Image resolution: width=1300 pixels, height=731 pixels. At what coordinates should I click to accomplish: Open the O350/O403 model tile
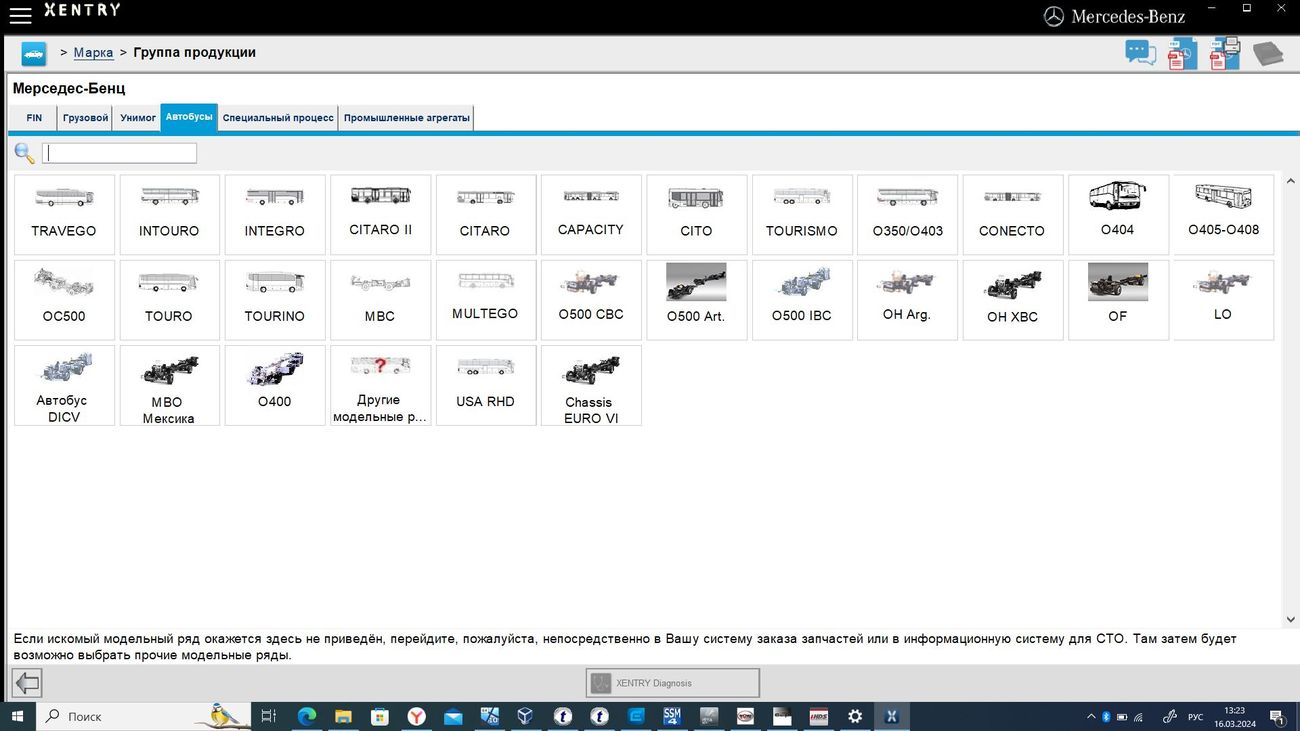(908, 215)
